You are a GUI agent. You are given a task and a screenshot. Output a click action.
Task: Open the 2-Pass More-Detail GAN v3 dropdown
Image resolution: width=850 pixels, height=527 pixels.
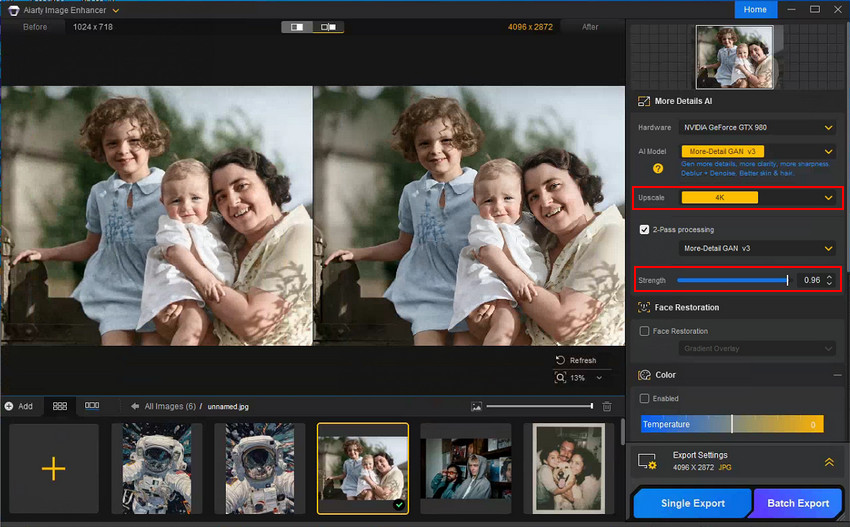tap(757, 248)
